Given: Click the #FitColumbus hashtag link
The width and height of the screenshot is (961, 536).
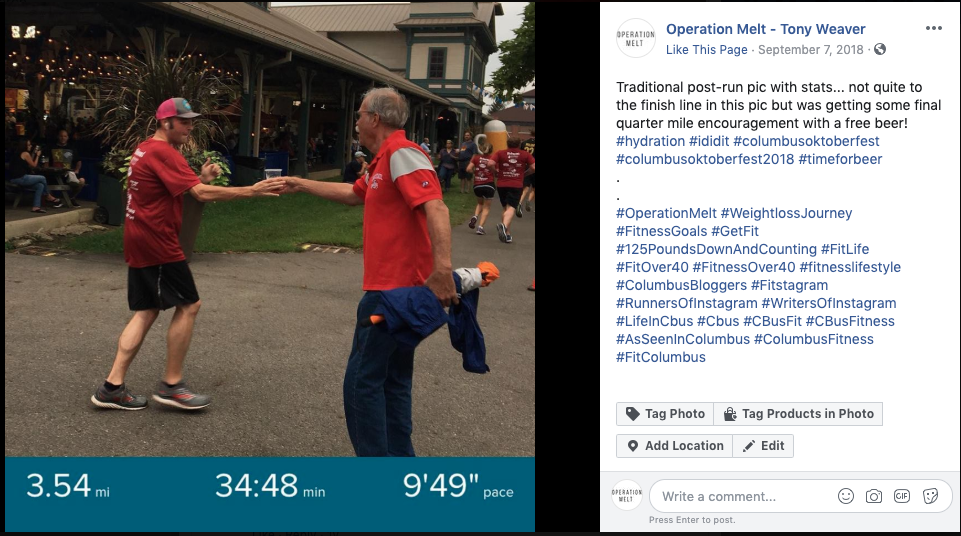Looking at the screenshot, I should point(661,358).
